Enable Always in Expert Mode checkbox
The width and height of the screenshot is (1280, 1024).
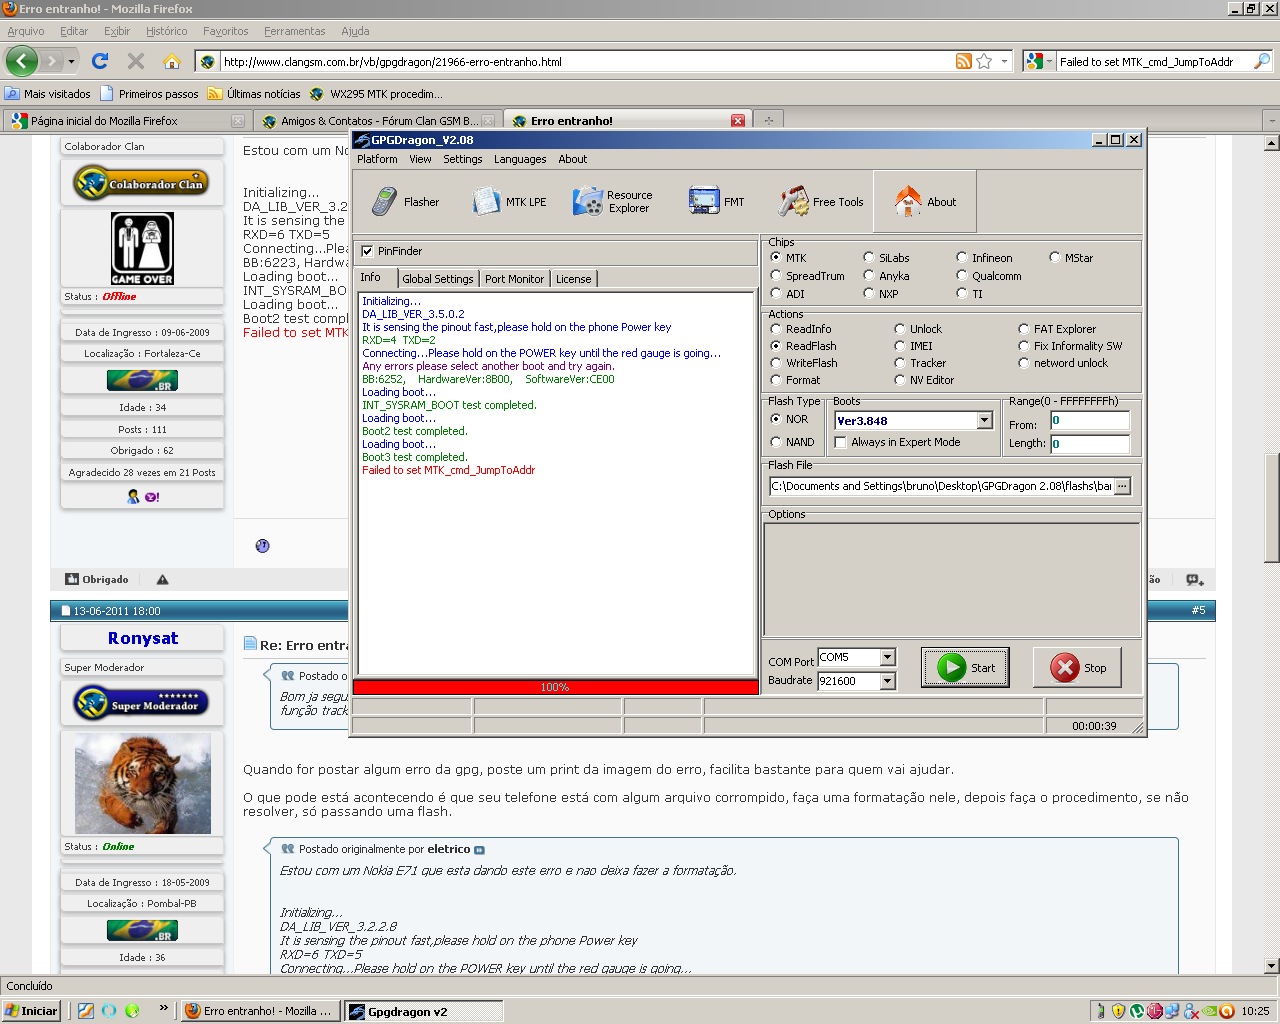841,442
